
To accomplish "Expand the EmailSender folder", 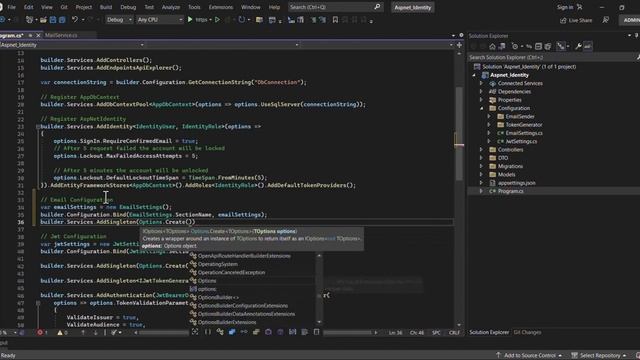I will [x=489, y=117].
